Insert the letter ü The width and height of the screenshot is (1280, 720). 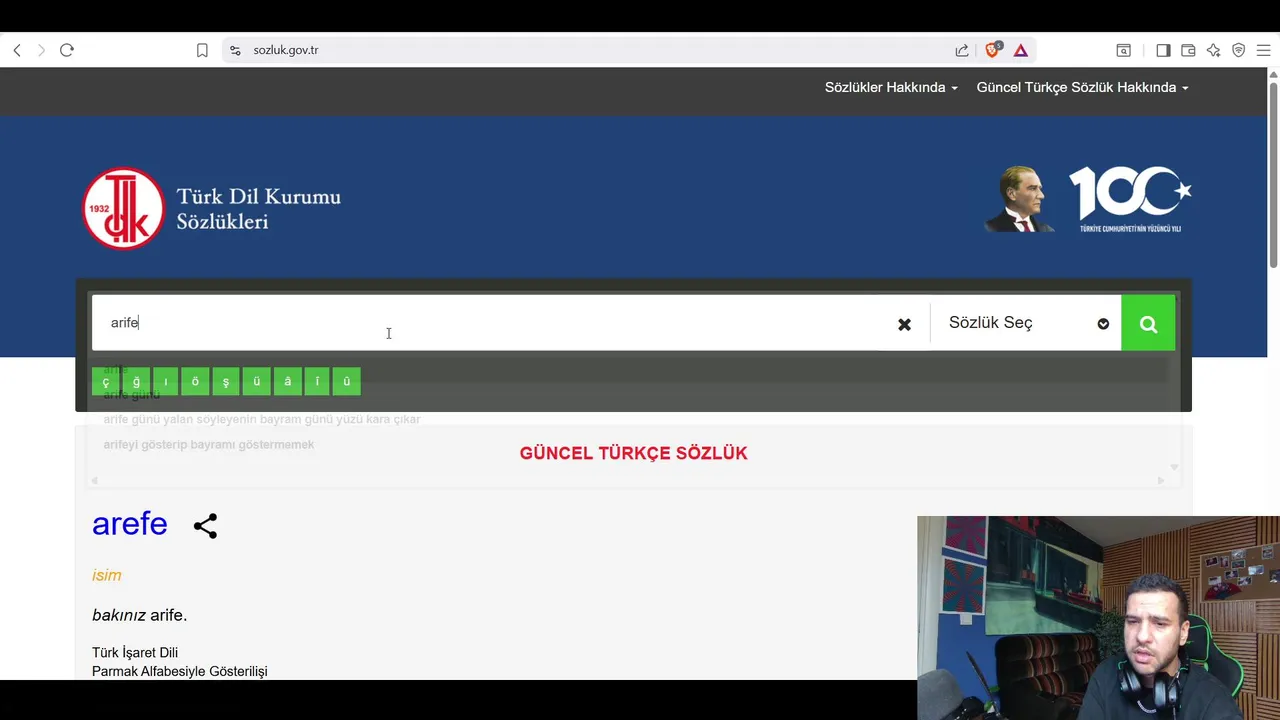(x=256, y=381)
